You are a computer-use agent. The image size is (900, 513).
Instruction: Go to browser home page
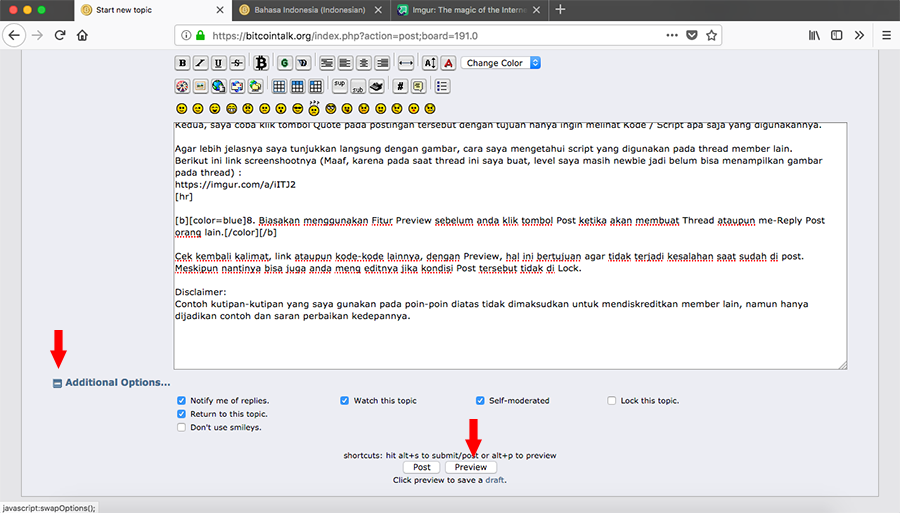[x=82, y=36]
